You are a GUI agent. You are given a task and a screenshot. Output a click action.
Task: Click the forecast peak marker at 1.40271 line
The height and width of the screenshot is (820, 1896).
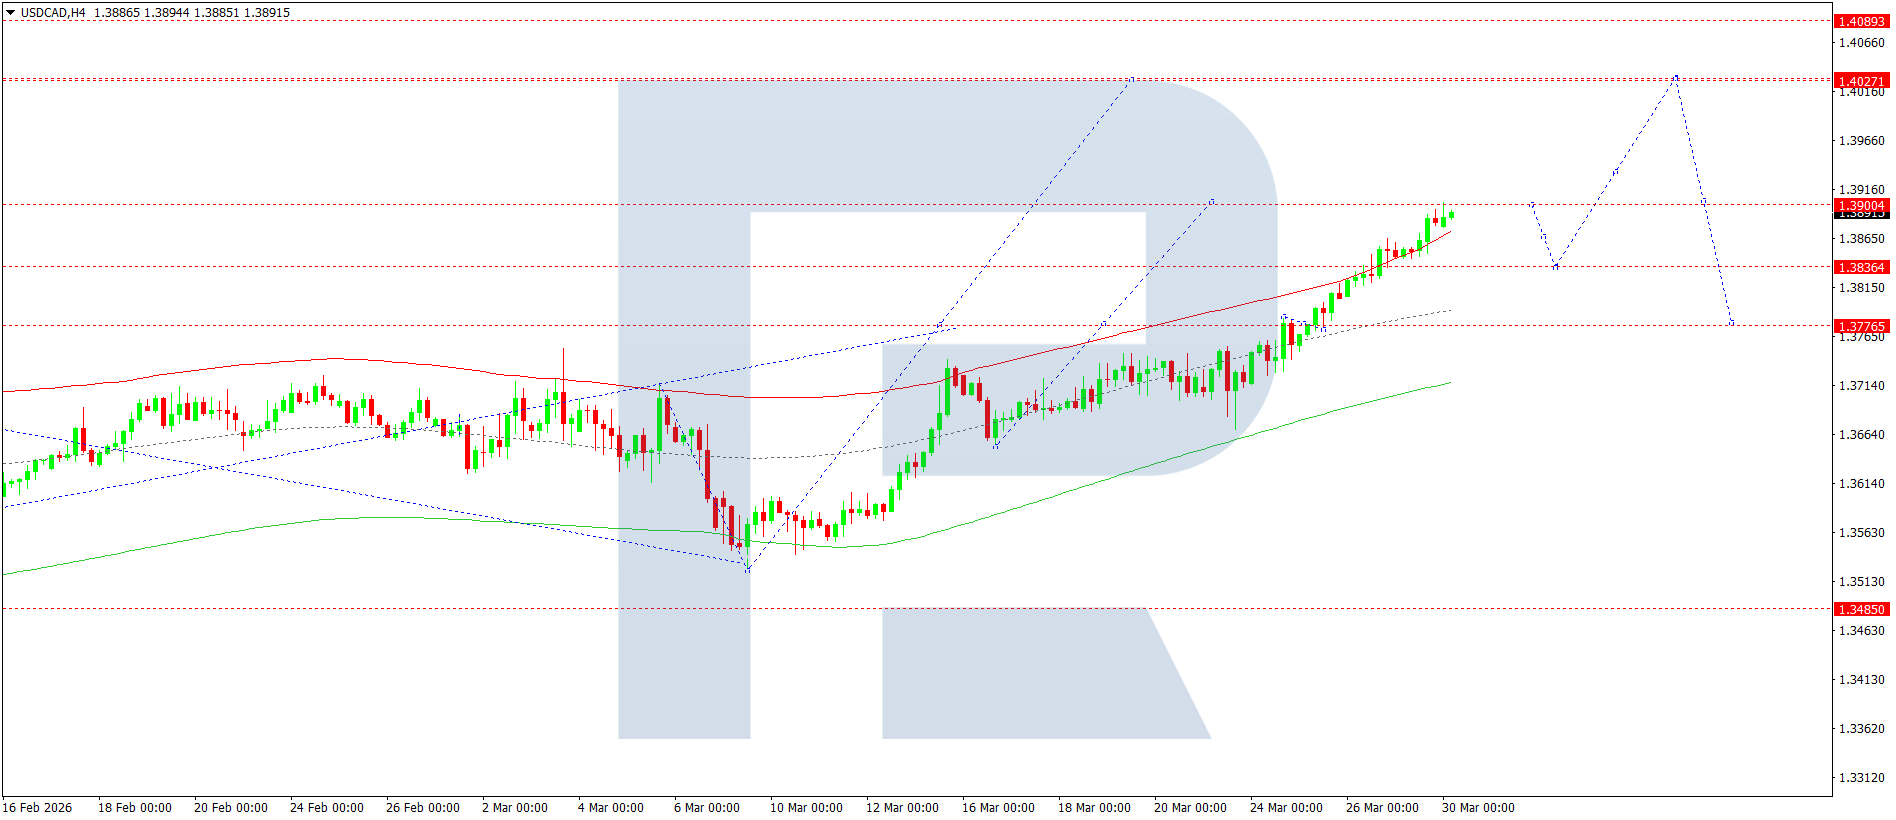pos(1676,78)
